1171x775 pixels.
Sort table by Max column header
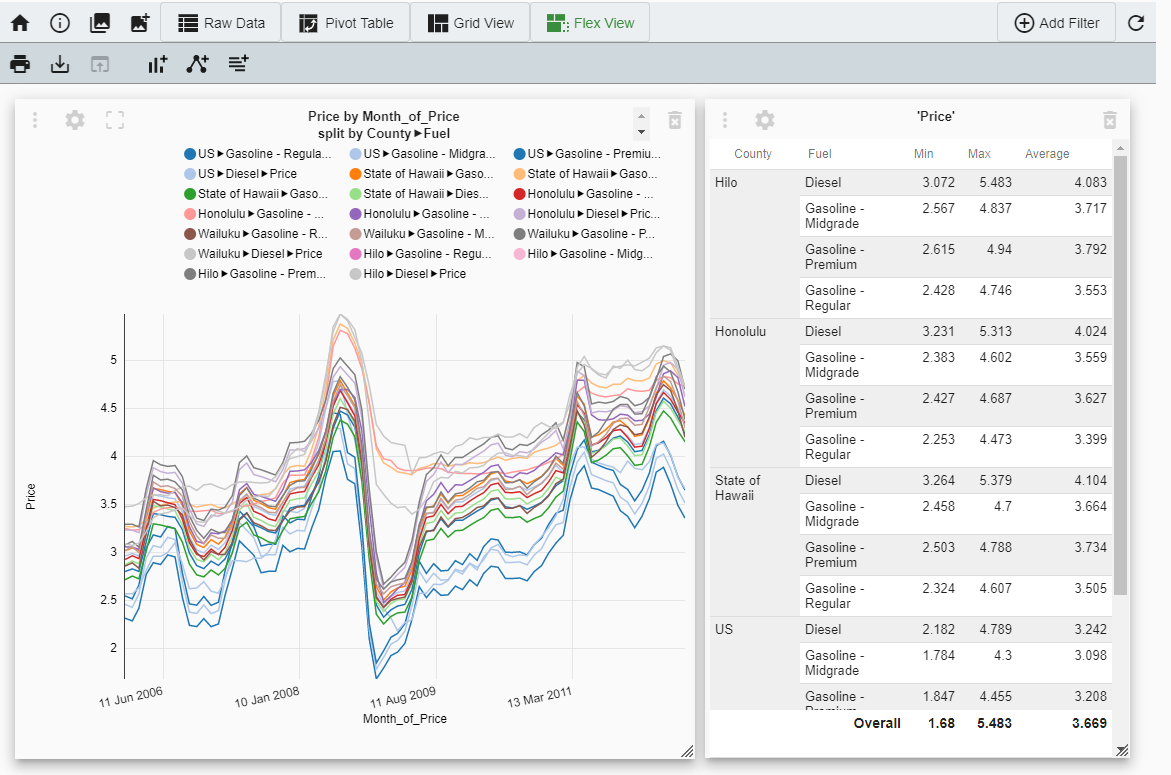(979, 154)
